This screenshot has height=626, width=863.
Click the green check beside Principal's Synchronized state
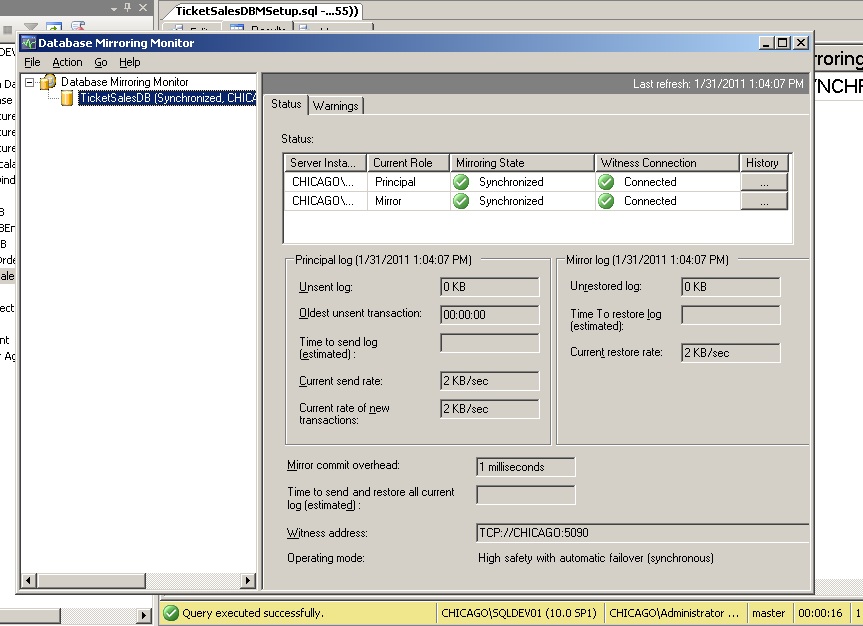[461, 182]
